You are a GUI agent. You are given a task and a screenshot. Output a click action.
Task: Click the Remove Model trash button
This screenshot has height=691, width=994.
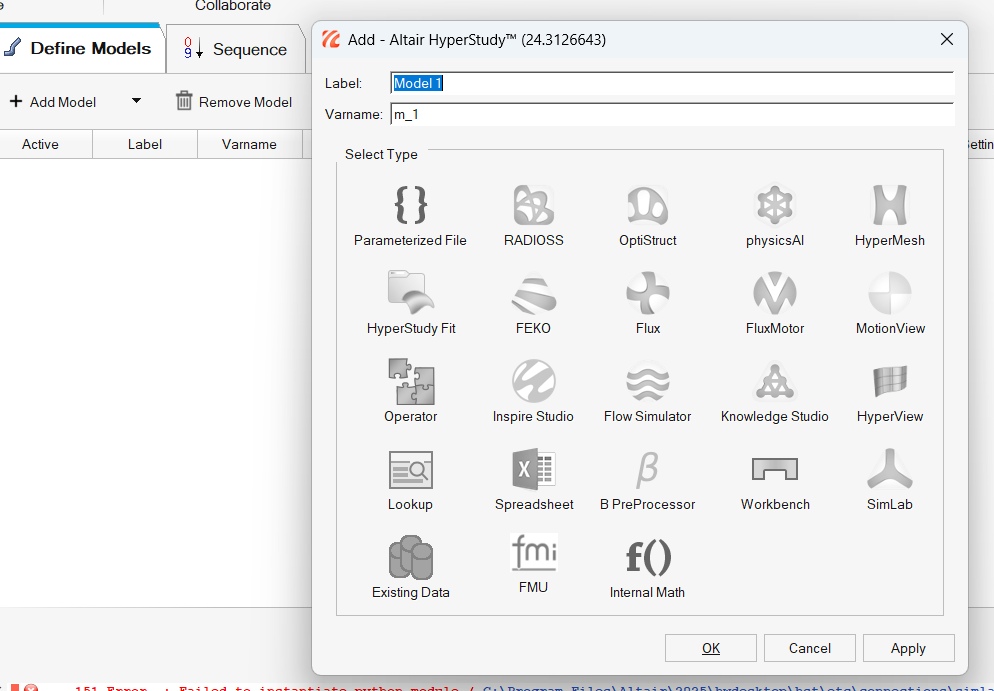234,102
